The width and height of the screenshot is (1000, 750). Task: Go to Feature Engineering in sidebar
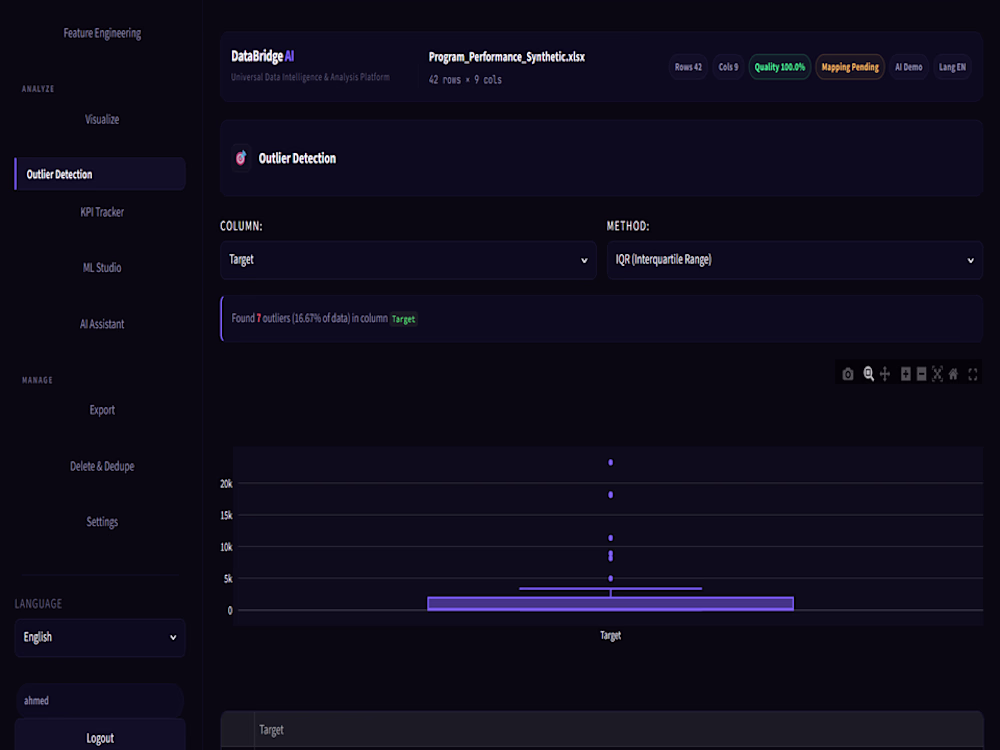pyautogui.click(x=102, y=33)
